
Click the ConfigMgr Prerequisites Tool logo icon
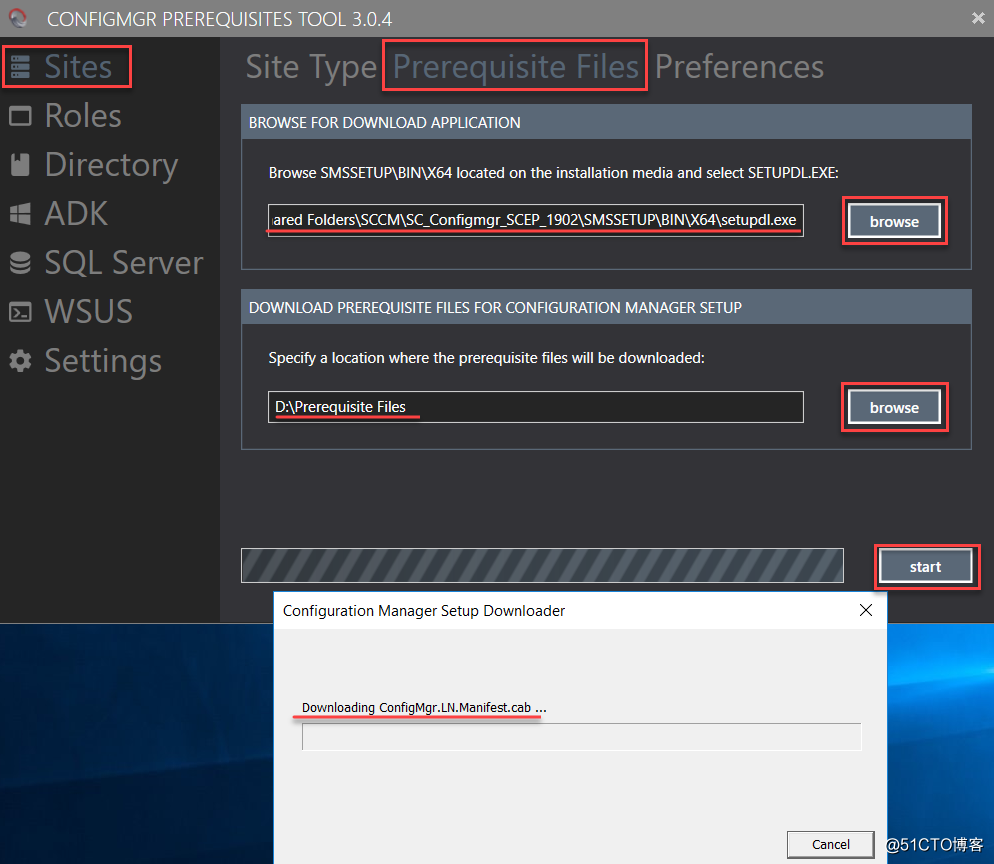point(18,18)
